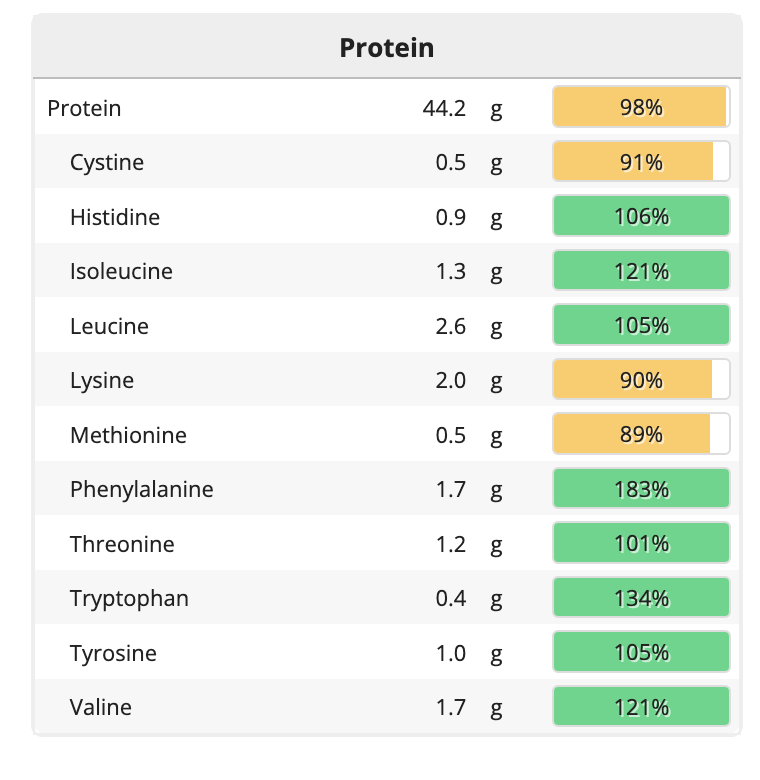Viewport: 760px width, 780px height.
Task: Click the Tryptophan 134% progress bar
Action: pos(641,598)
